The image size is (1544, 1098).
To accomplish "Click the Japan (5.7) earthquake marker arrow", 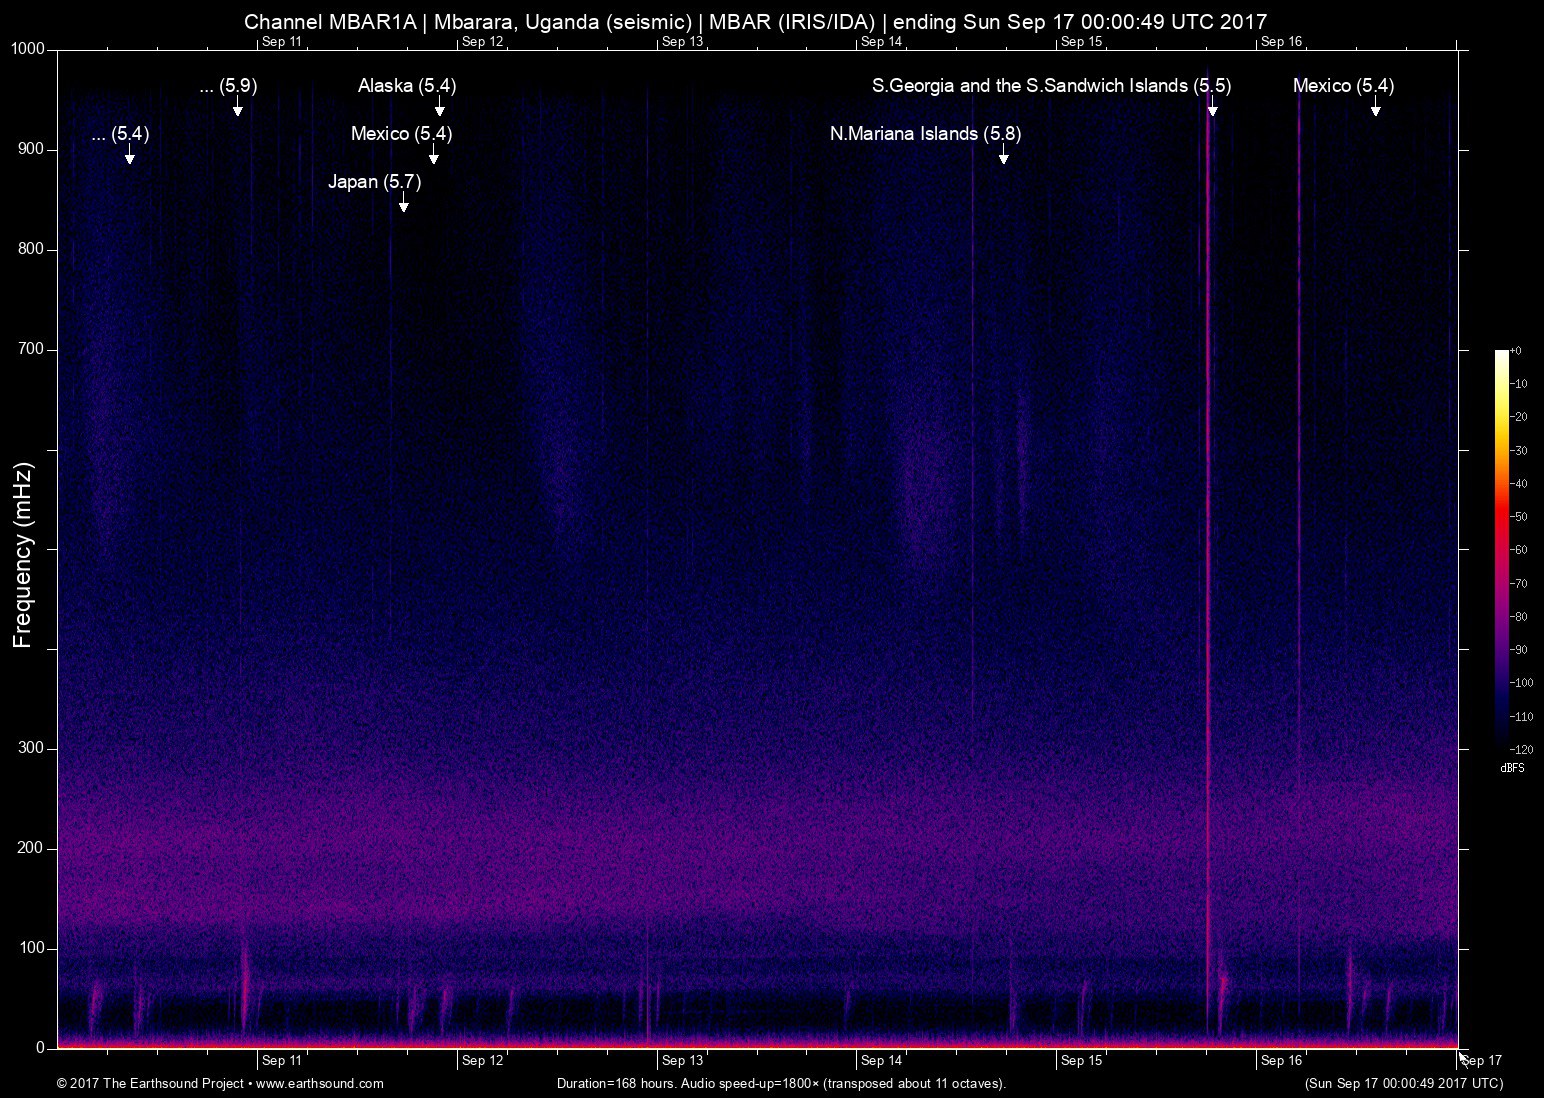I will (404, 205).
